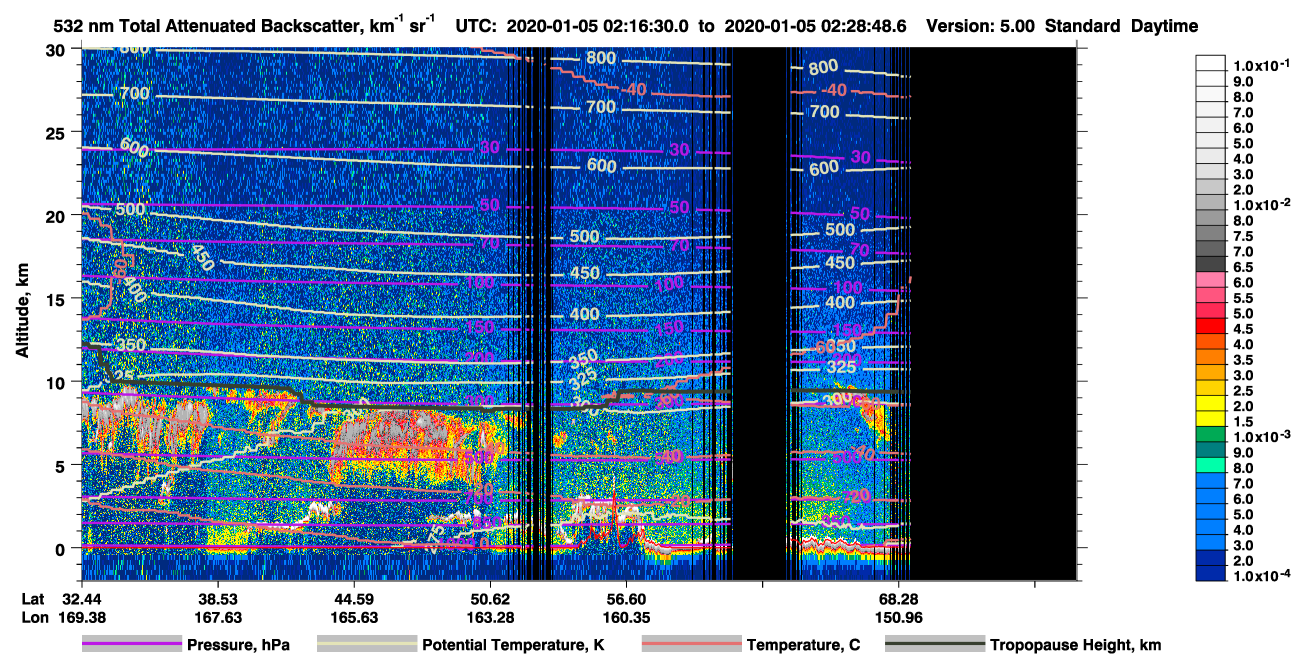Click the 'Potential Temperature, K' legend label

pos(513,645)
